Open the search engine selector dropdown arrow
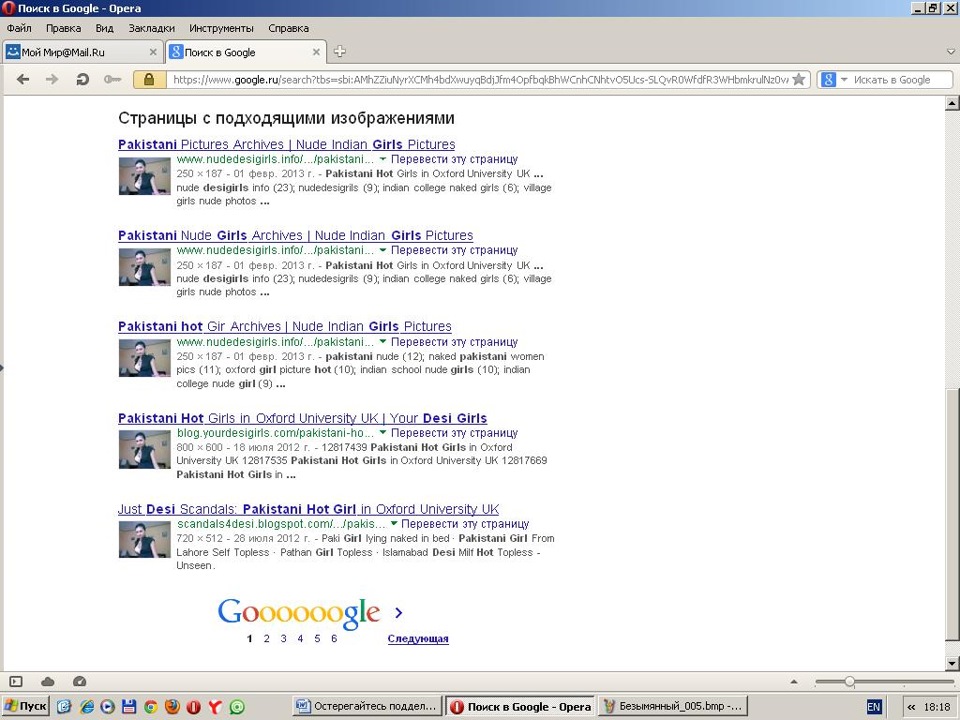The height and width of the screenshot is (720, 960). 844,80
